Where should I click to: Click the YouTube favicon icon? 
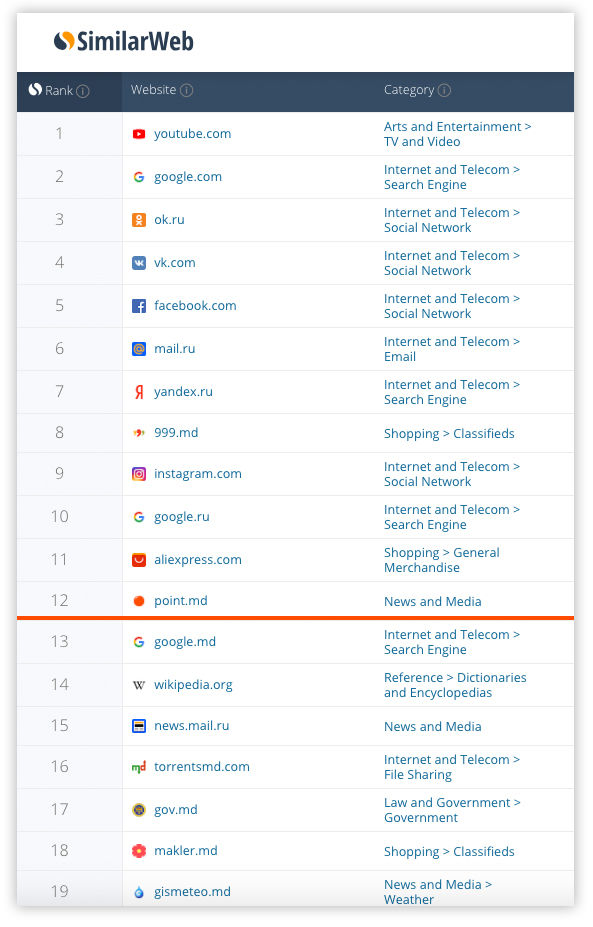(139, 134)
